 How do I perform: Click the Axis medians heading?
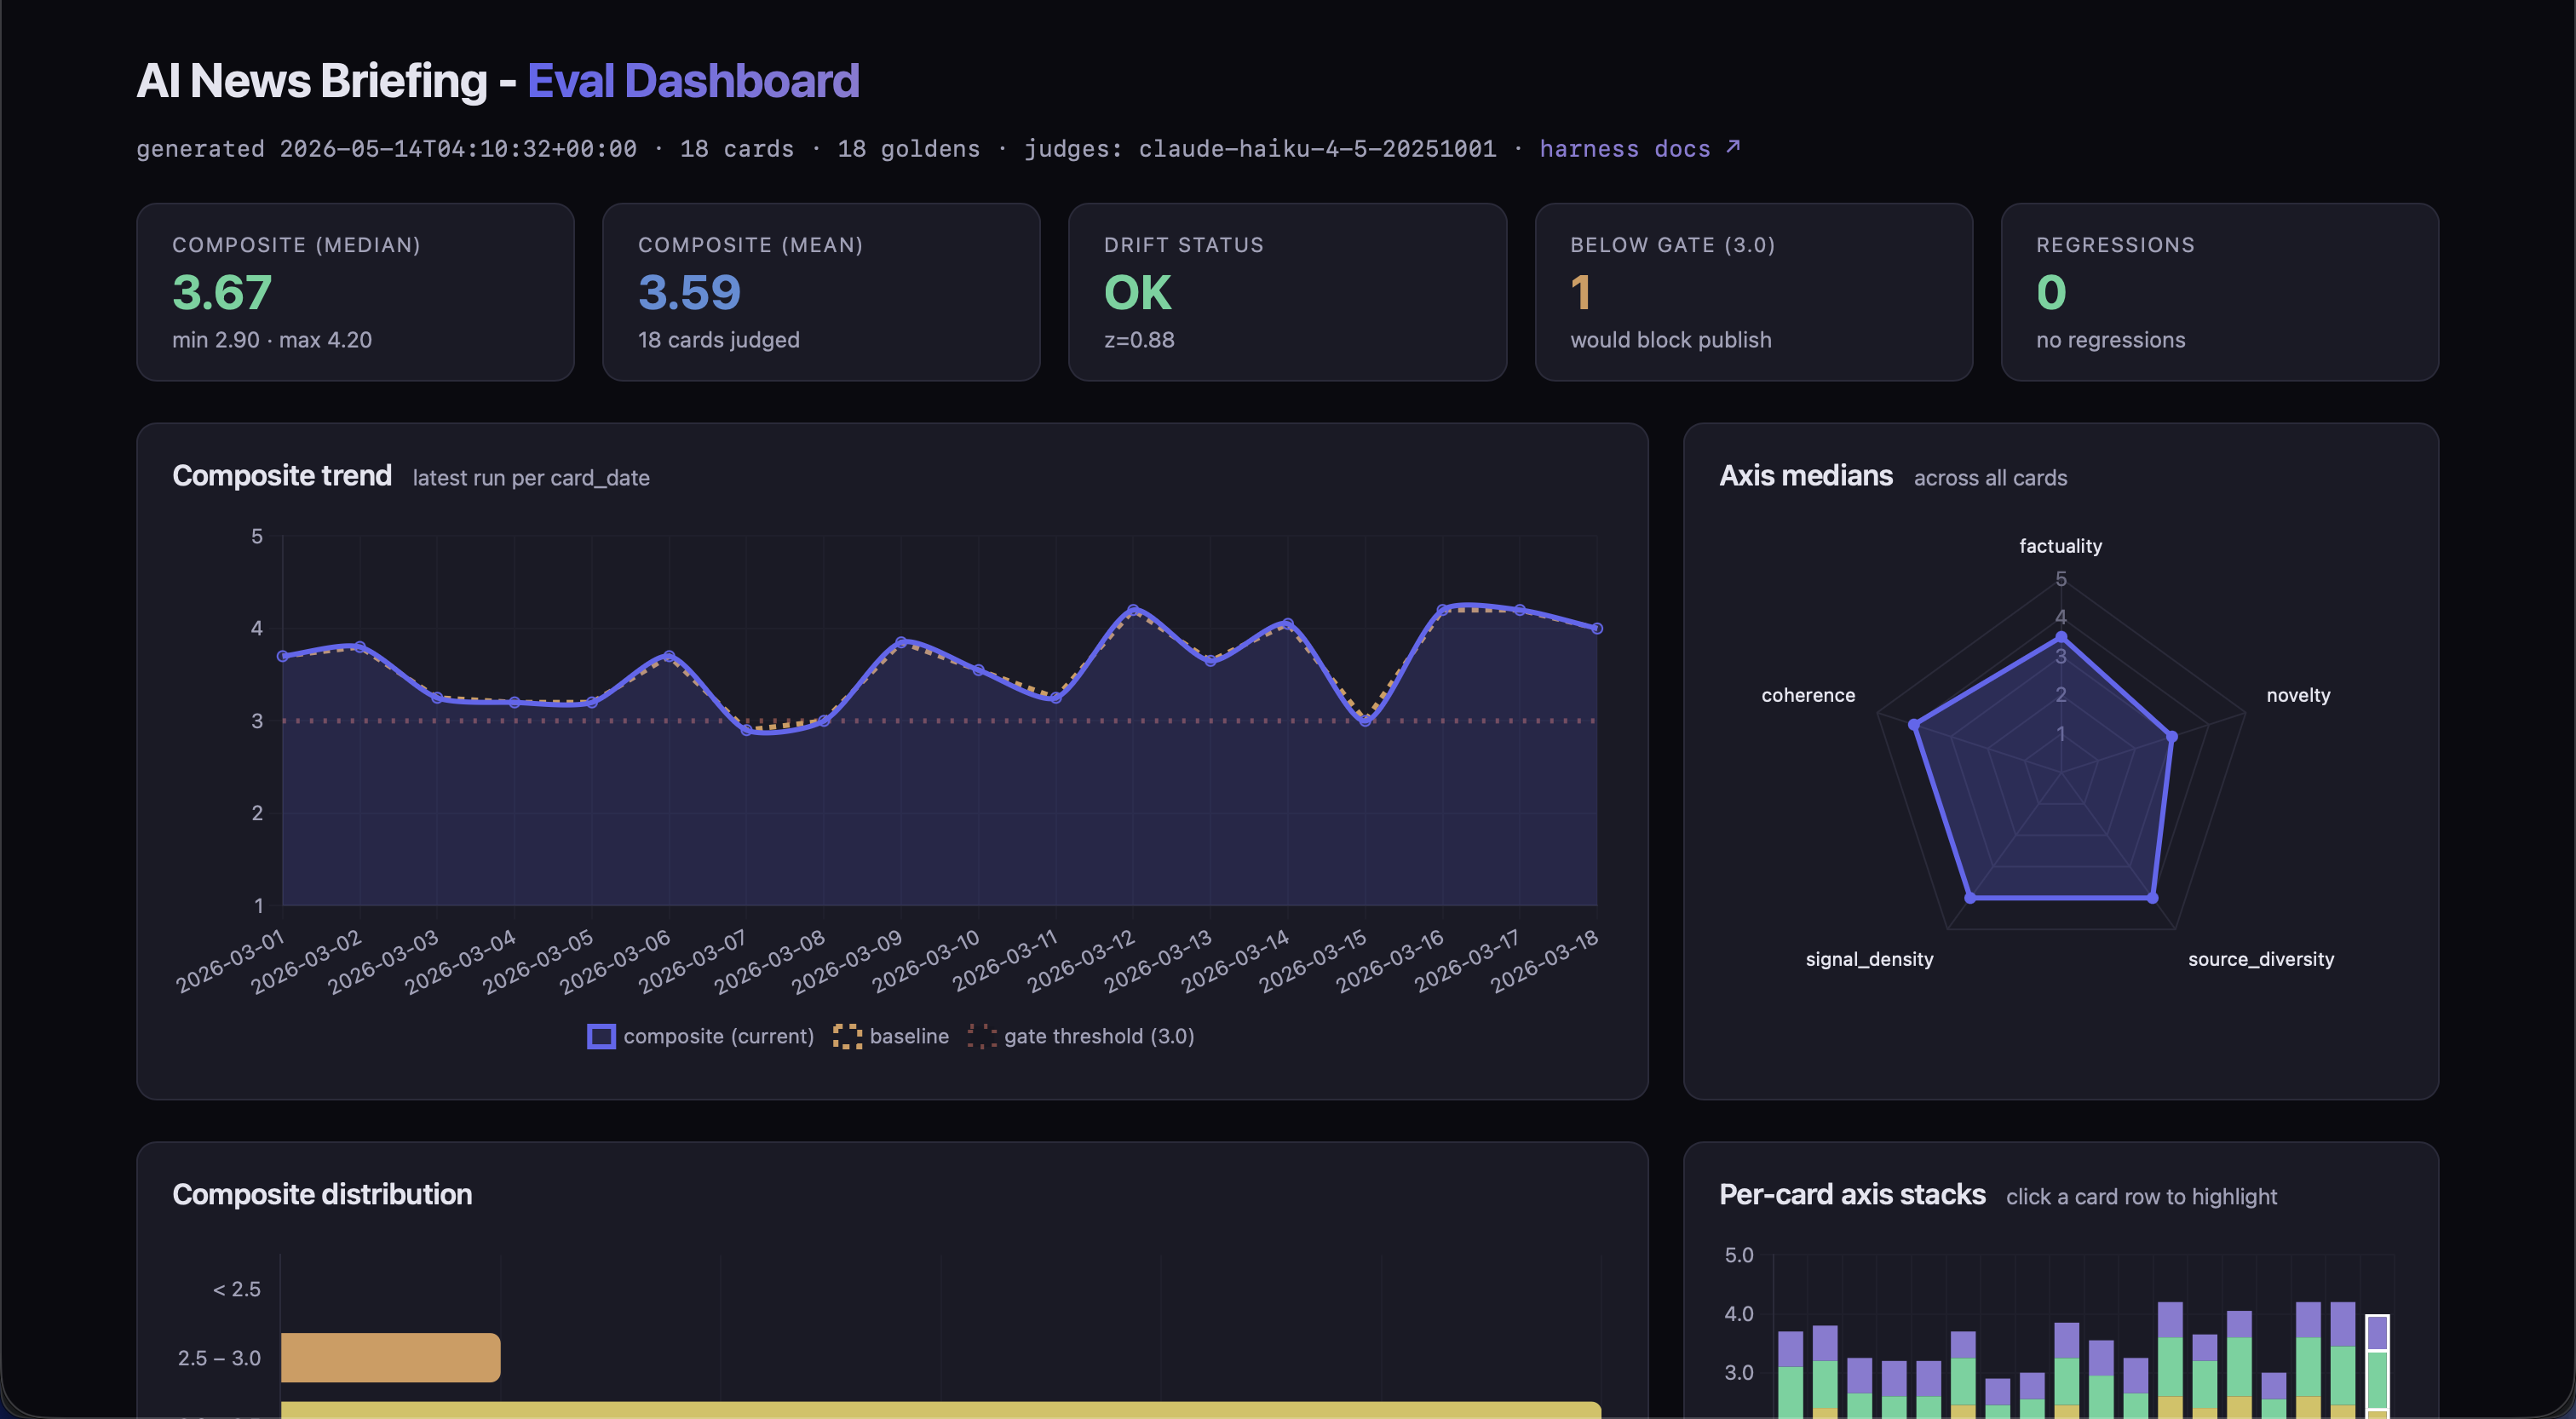(1806, 476)
